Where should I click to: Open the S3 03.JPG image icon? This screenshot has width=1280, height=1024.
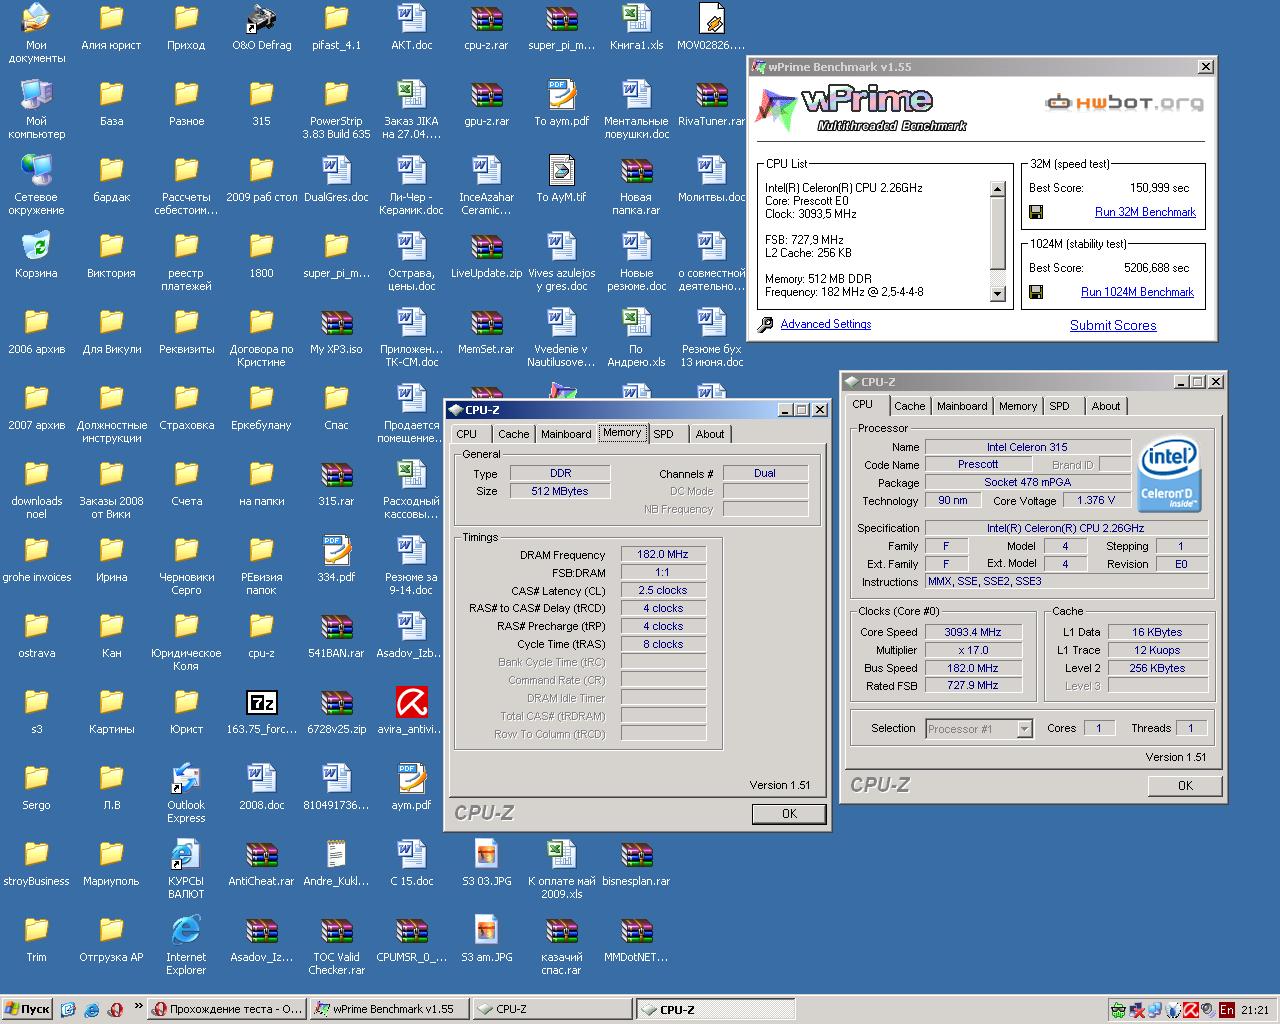(486, 855)
